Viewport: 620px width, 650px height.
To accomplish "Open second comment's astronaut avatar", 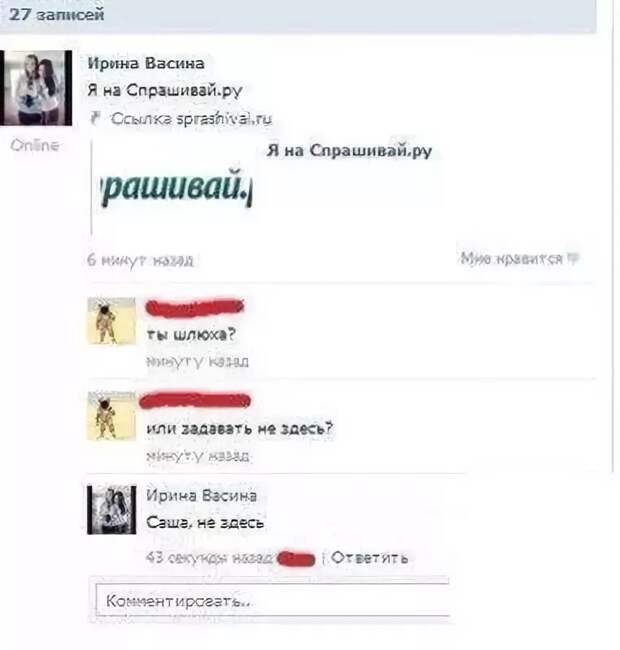I will point(111,416).
